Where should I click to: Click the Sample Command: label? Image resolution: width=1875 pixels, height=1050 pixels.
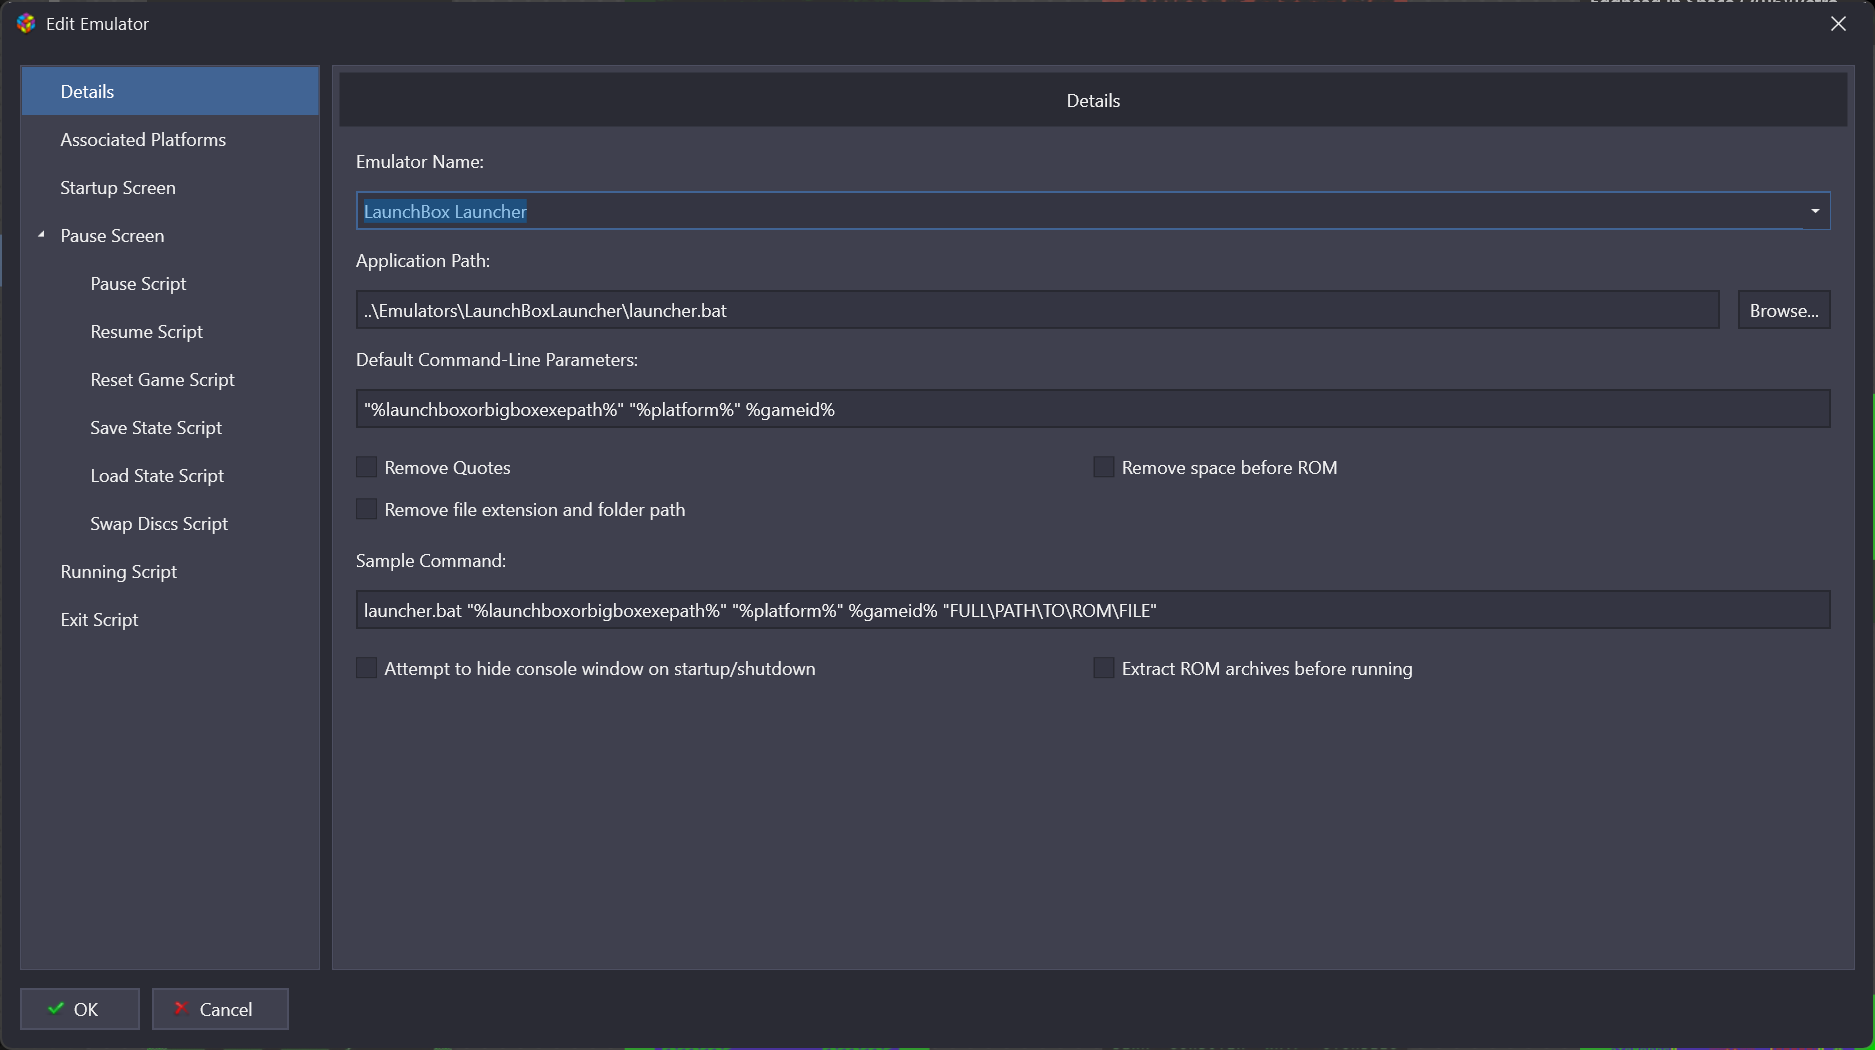tap(431, 560)
